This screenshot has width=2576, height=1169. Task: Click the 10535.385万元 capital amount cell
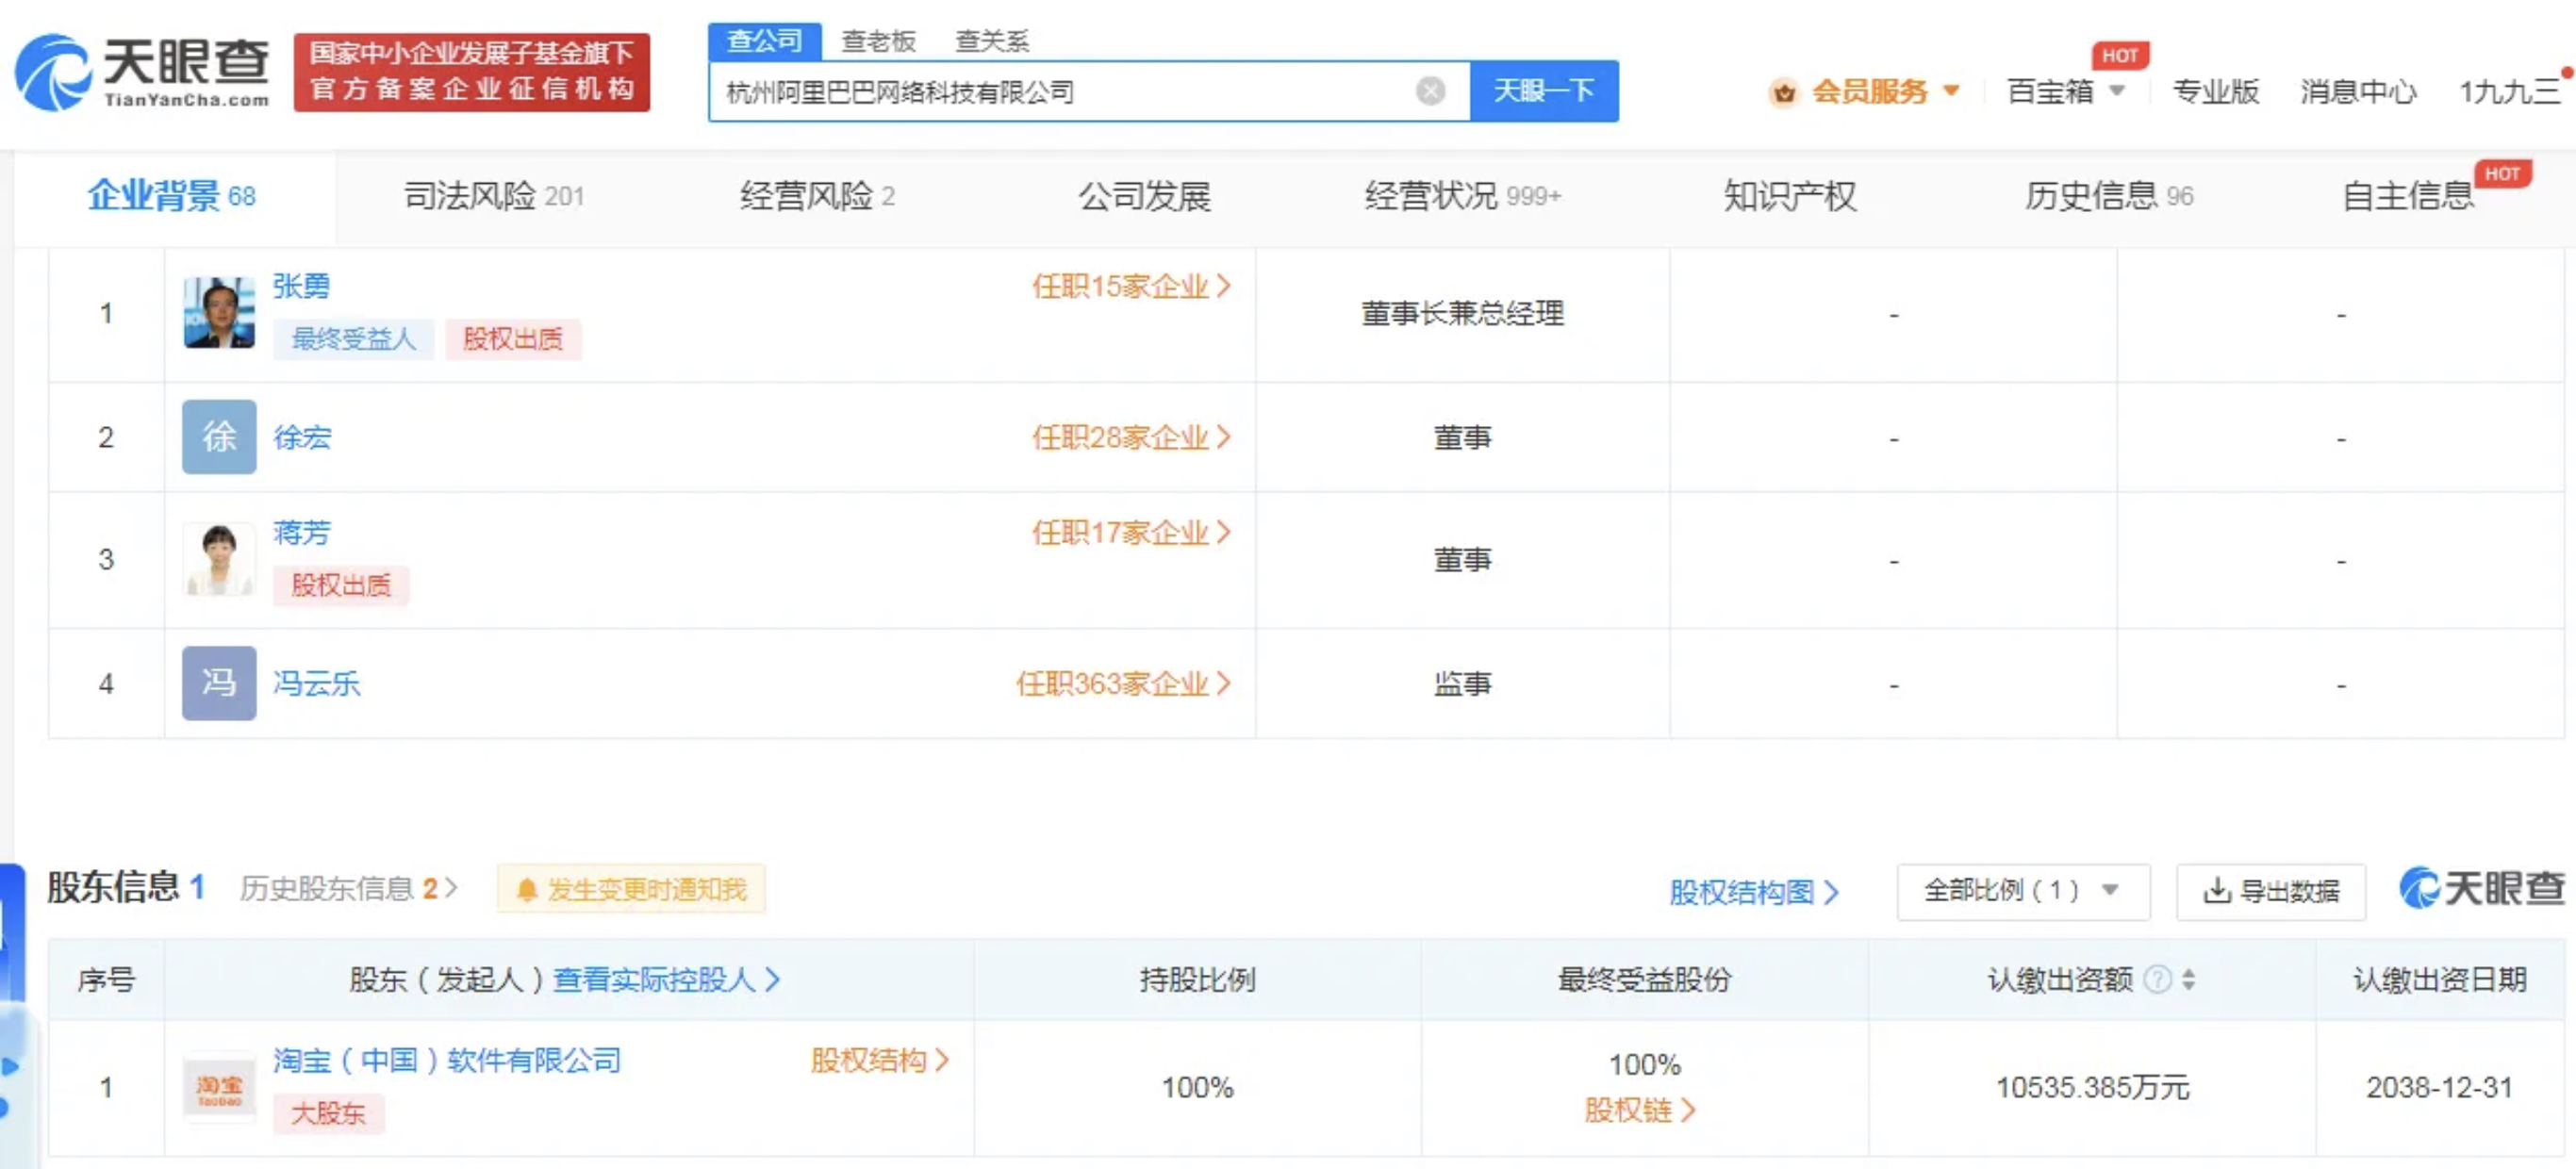pos(2092,1087)
